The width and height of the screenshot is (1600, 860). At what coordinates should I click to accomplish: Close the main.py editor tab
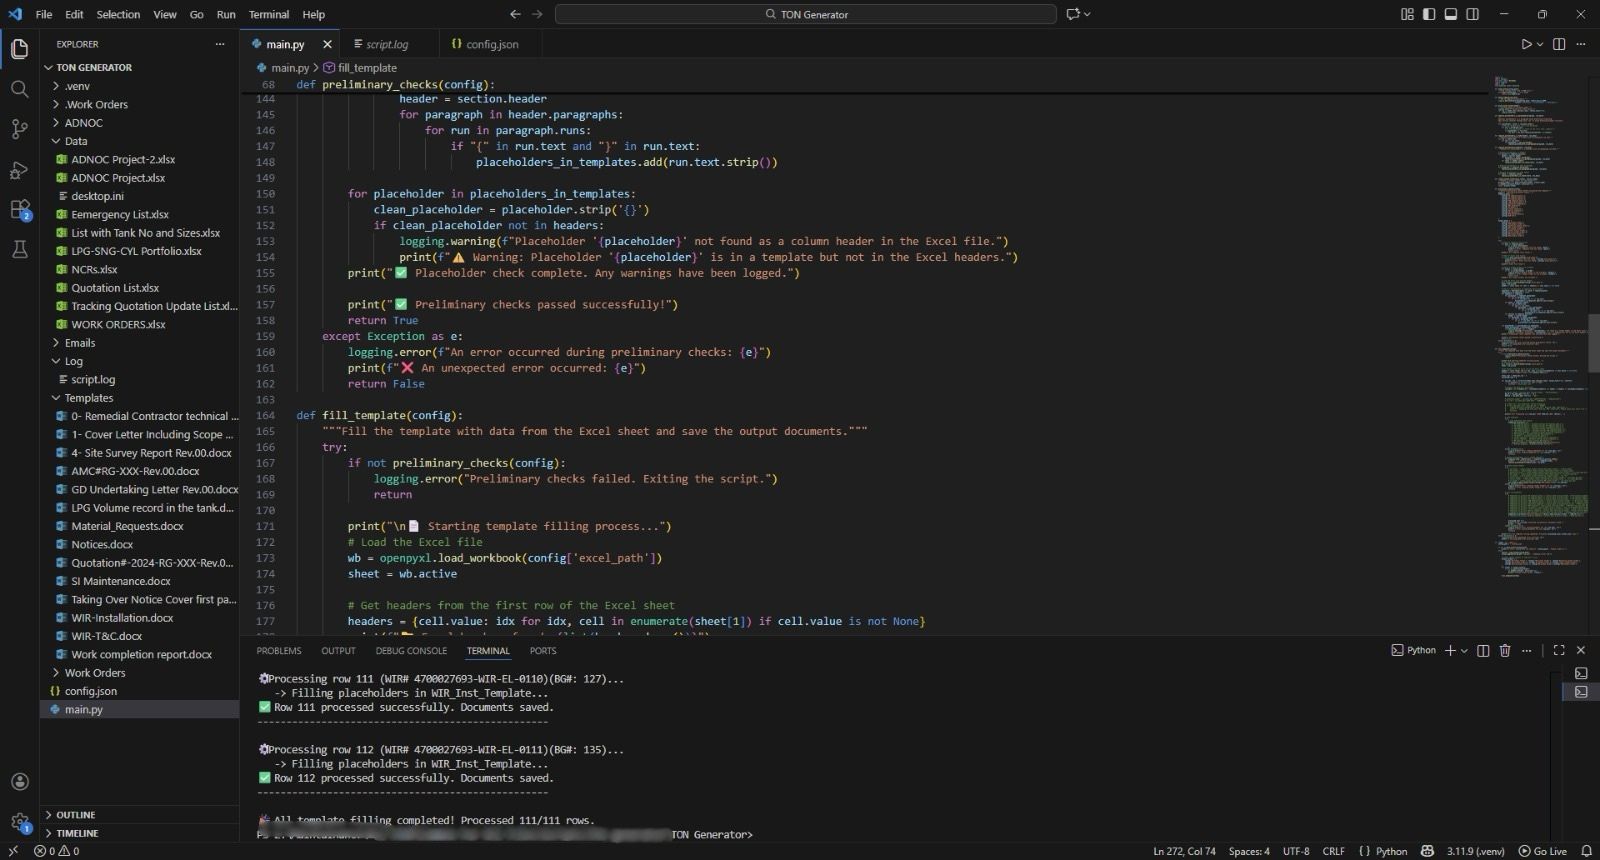click(327, 44)
